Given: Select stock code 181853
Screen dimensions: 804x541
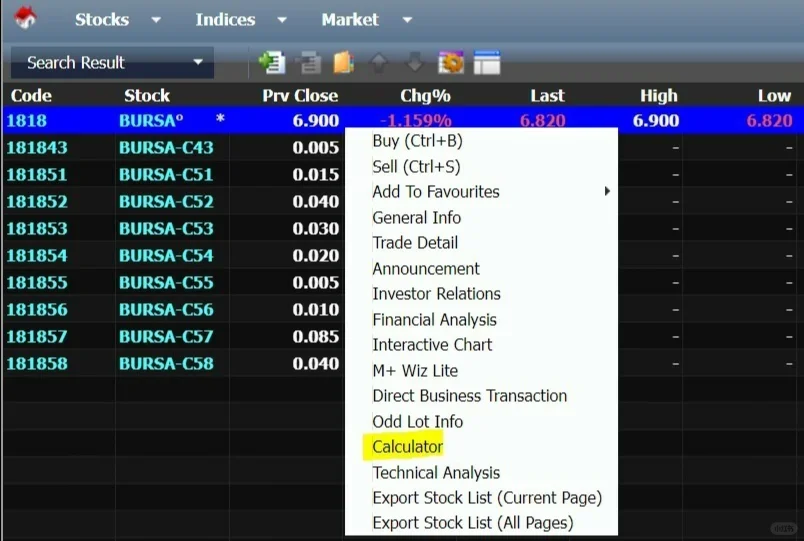Looking at the screenshot, I should 36,228.
